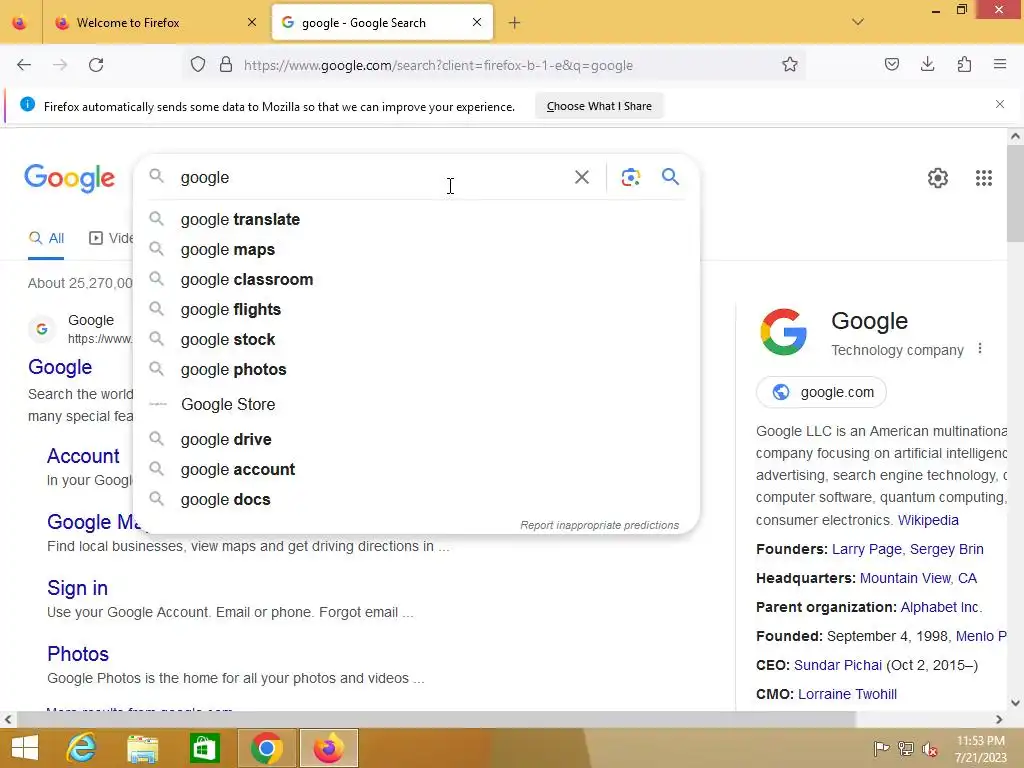
Task: Open the Google apps grid
Action: click(984, 178)
